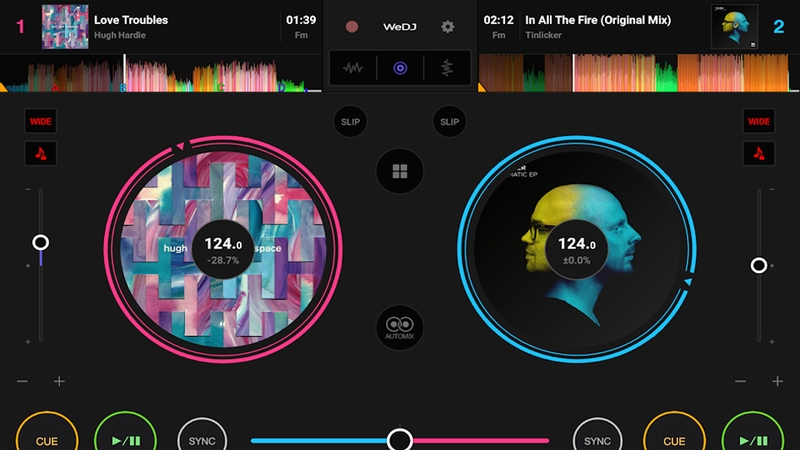Viewport: 800px width, 450px height.
Task: Start recording with the red record button
Action: click(352, 27)
